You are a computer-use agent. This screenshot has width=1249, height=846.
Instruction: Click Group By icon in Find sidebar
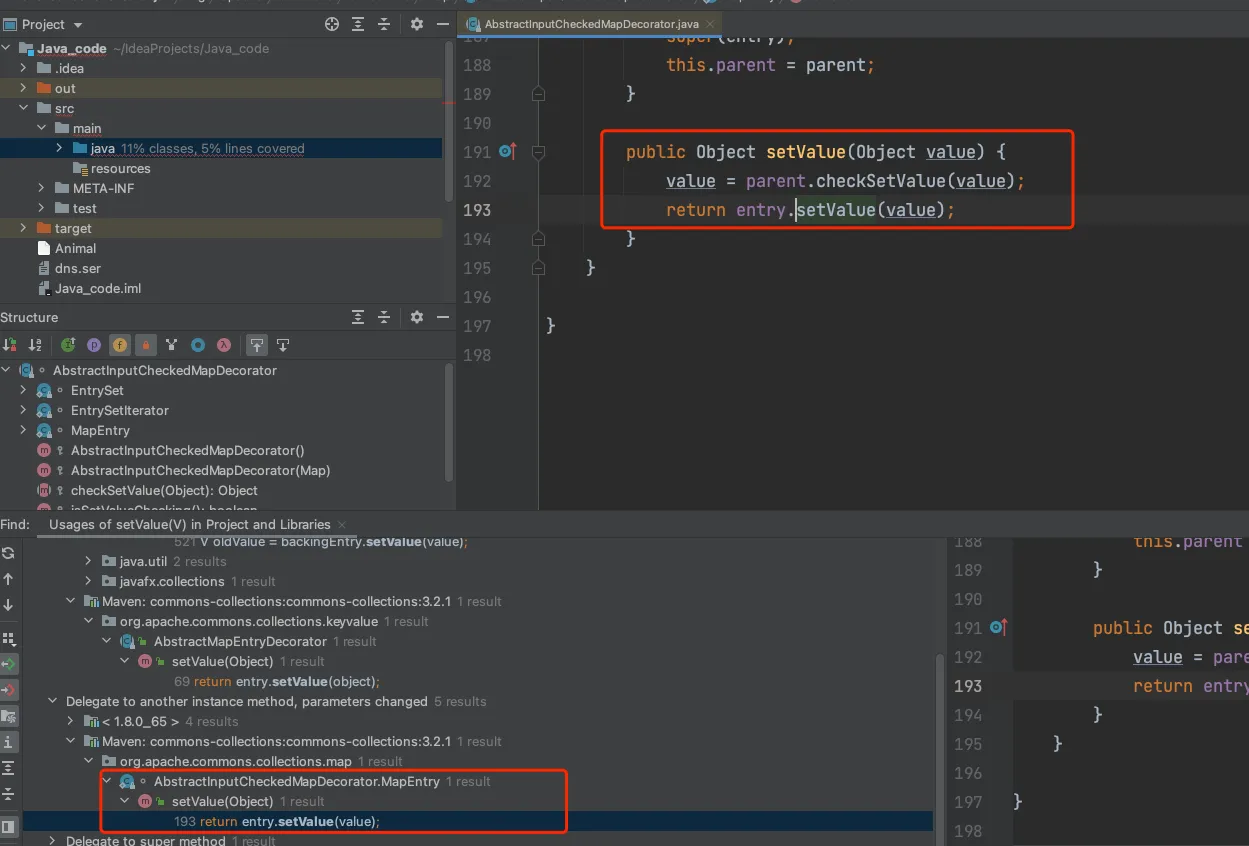[x=9, y=638]
